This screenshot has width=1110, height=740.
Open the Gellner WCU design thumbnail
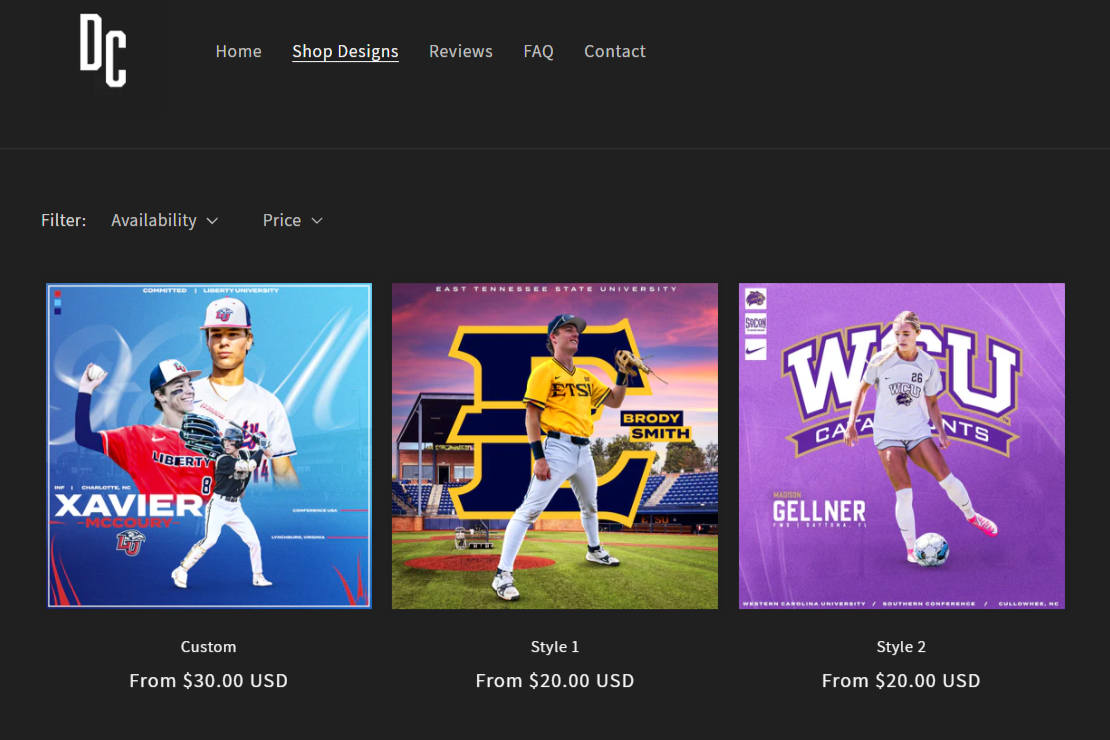click(902, 446)
